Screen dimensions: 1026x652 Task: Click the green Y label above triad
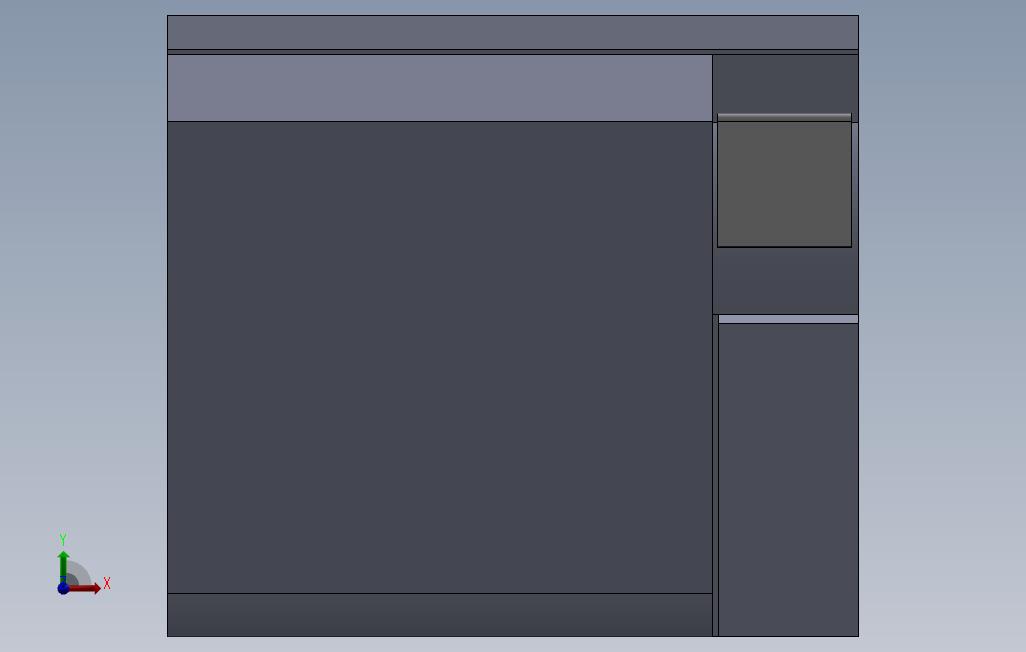63,539
